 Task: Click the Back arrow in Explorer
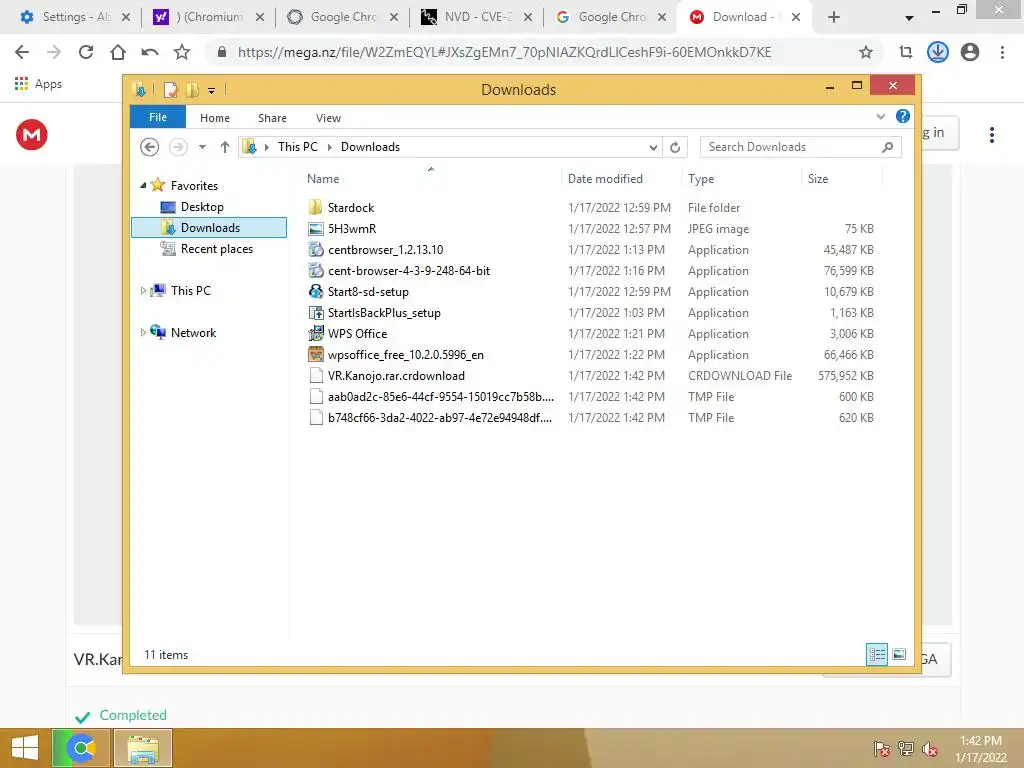pos(150,147)
